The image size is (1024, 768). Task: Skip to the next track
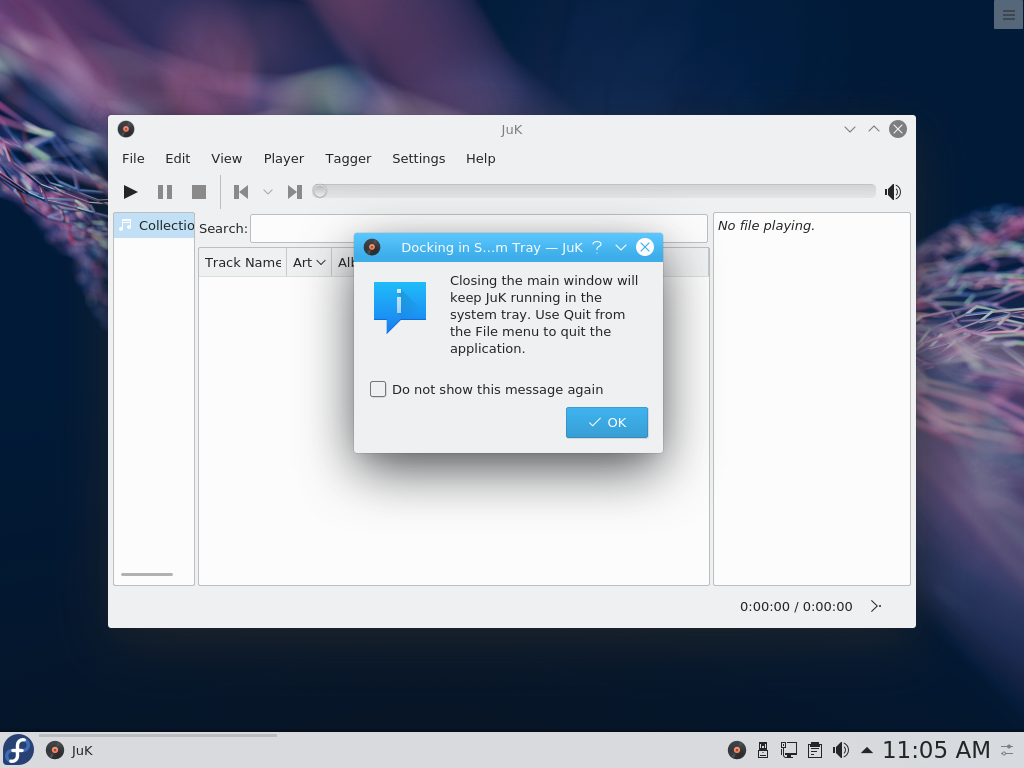(x=295, y=192)
